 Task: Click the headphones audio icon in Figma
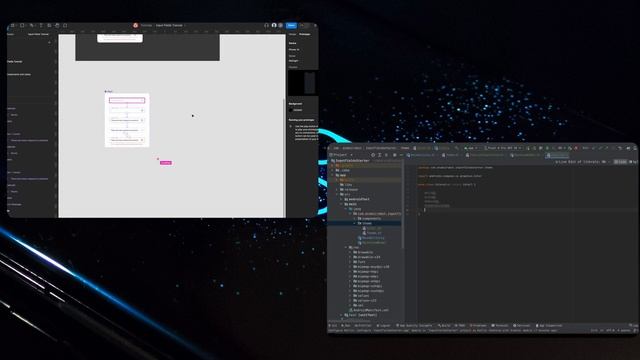(x=267, y=25)
